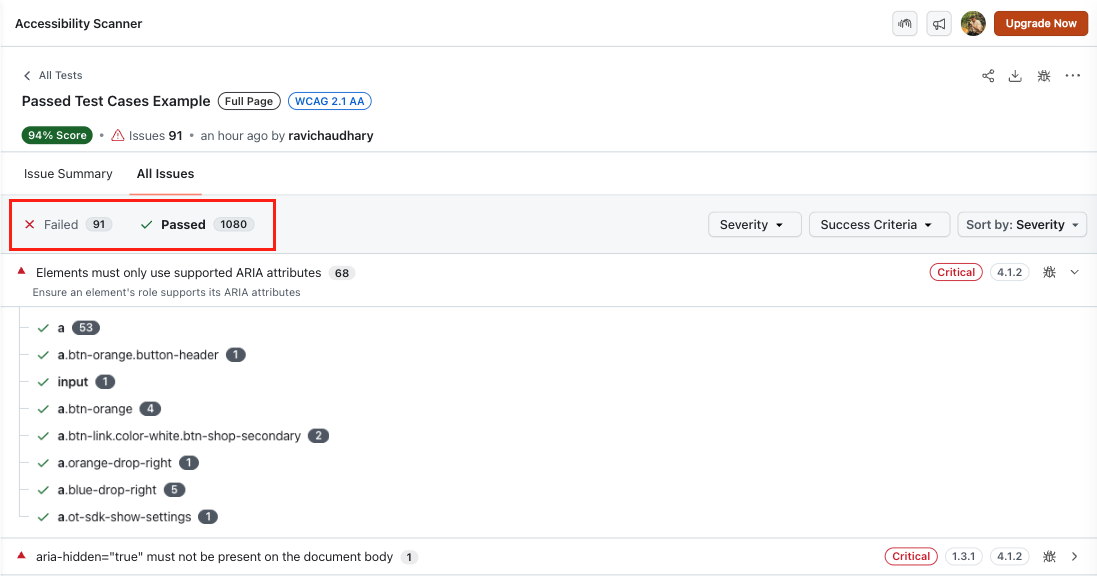Select the a.btn-orange.button-header row
The height and width of the screenshot is (576, 1097).
pos(141,355)
